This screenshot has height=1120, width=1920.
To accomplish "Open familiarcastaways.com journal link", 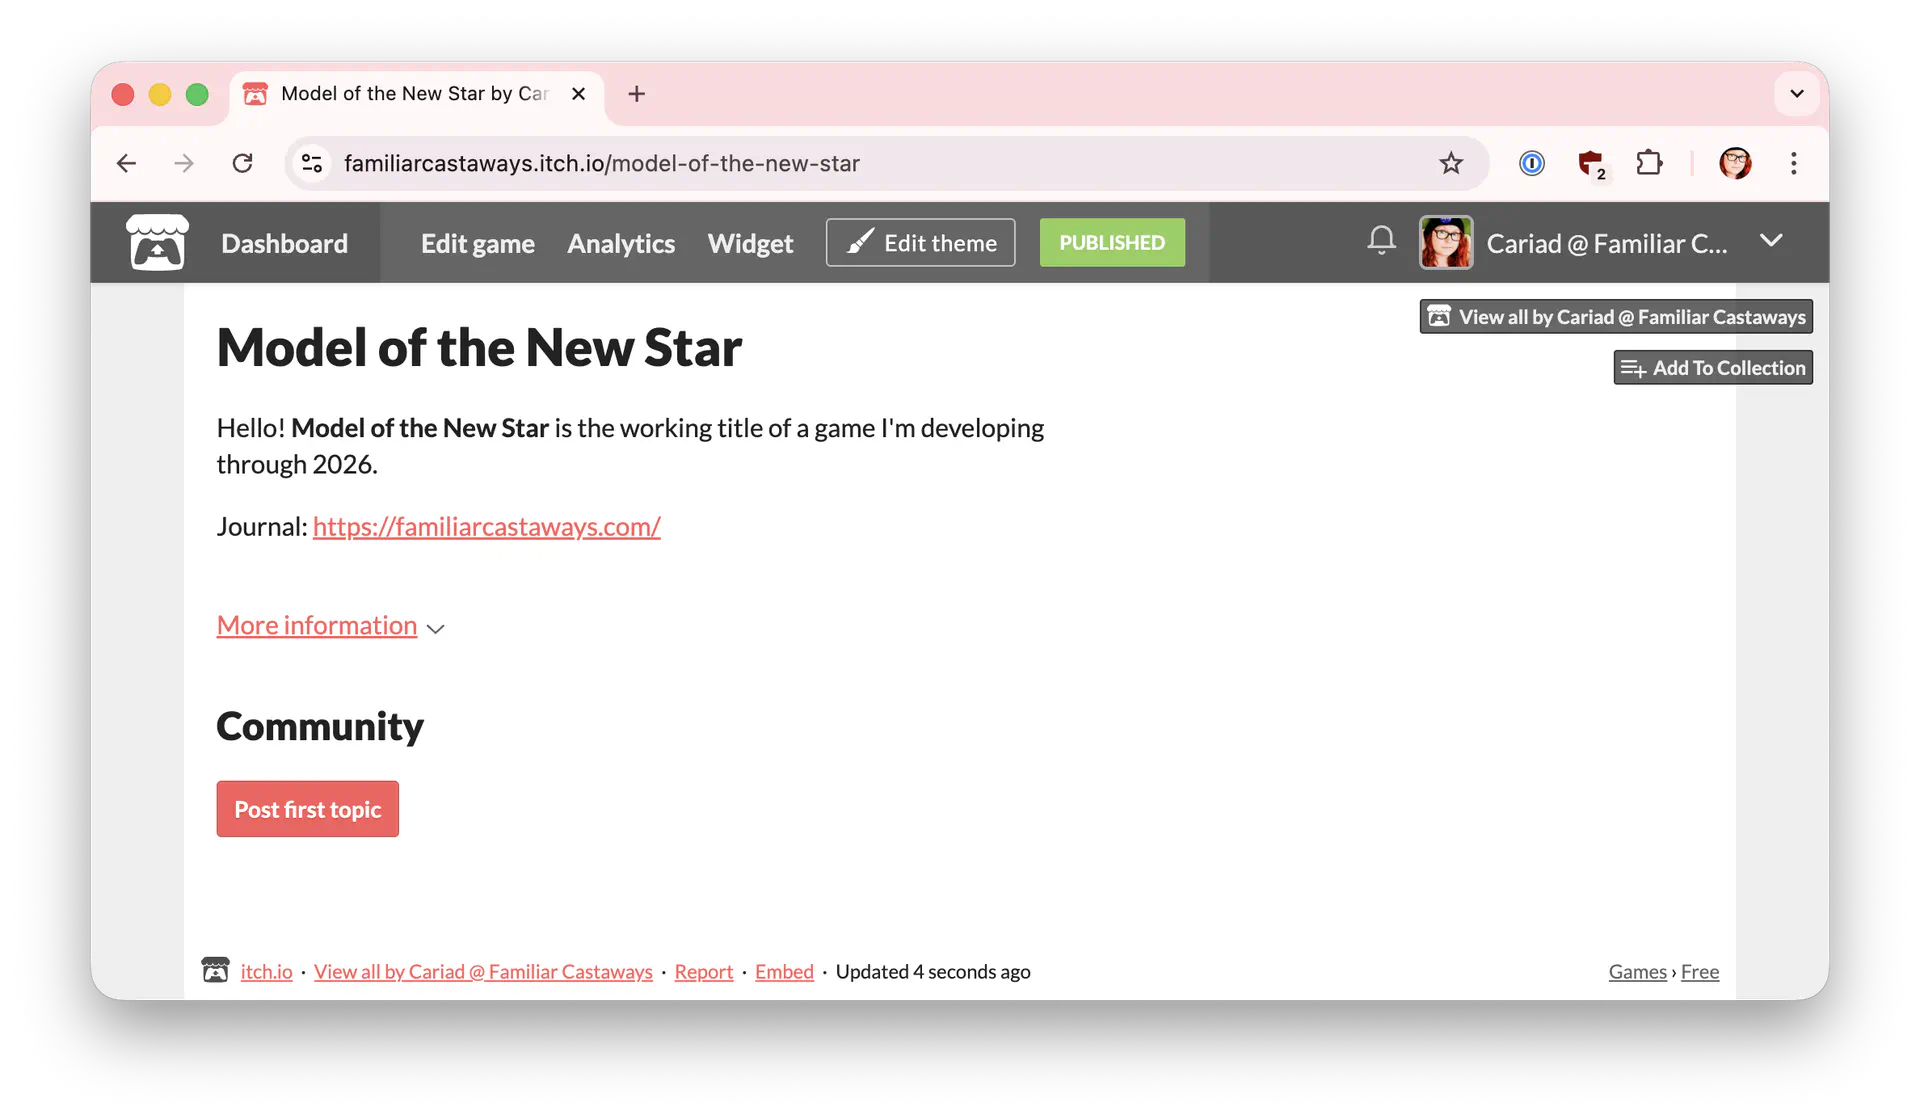I will (486, 527).
